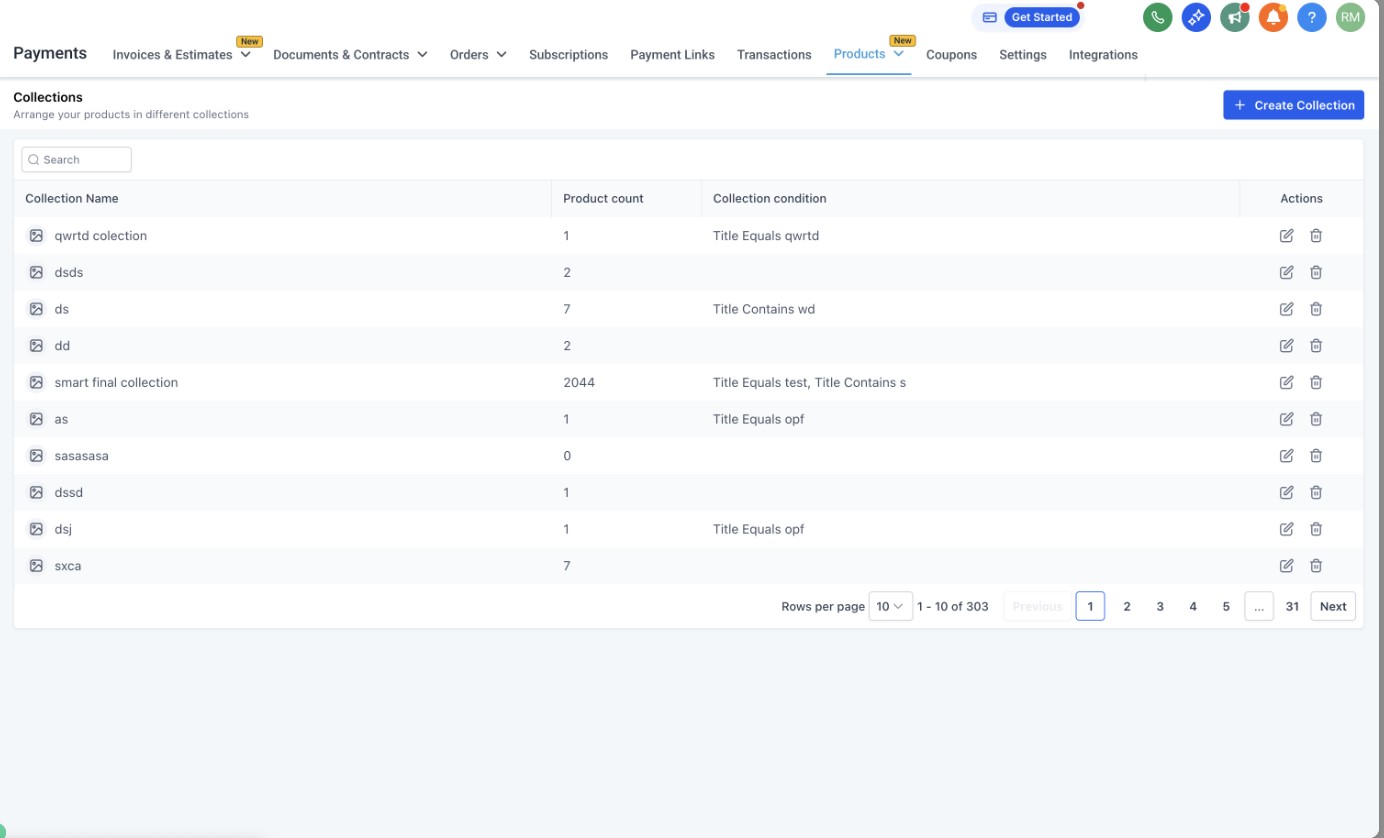
Task: Click the Product count column header
Action: 603,198
